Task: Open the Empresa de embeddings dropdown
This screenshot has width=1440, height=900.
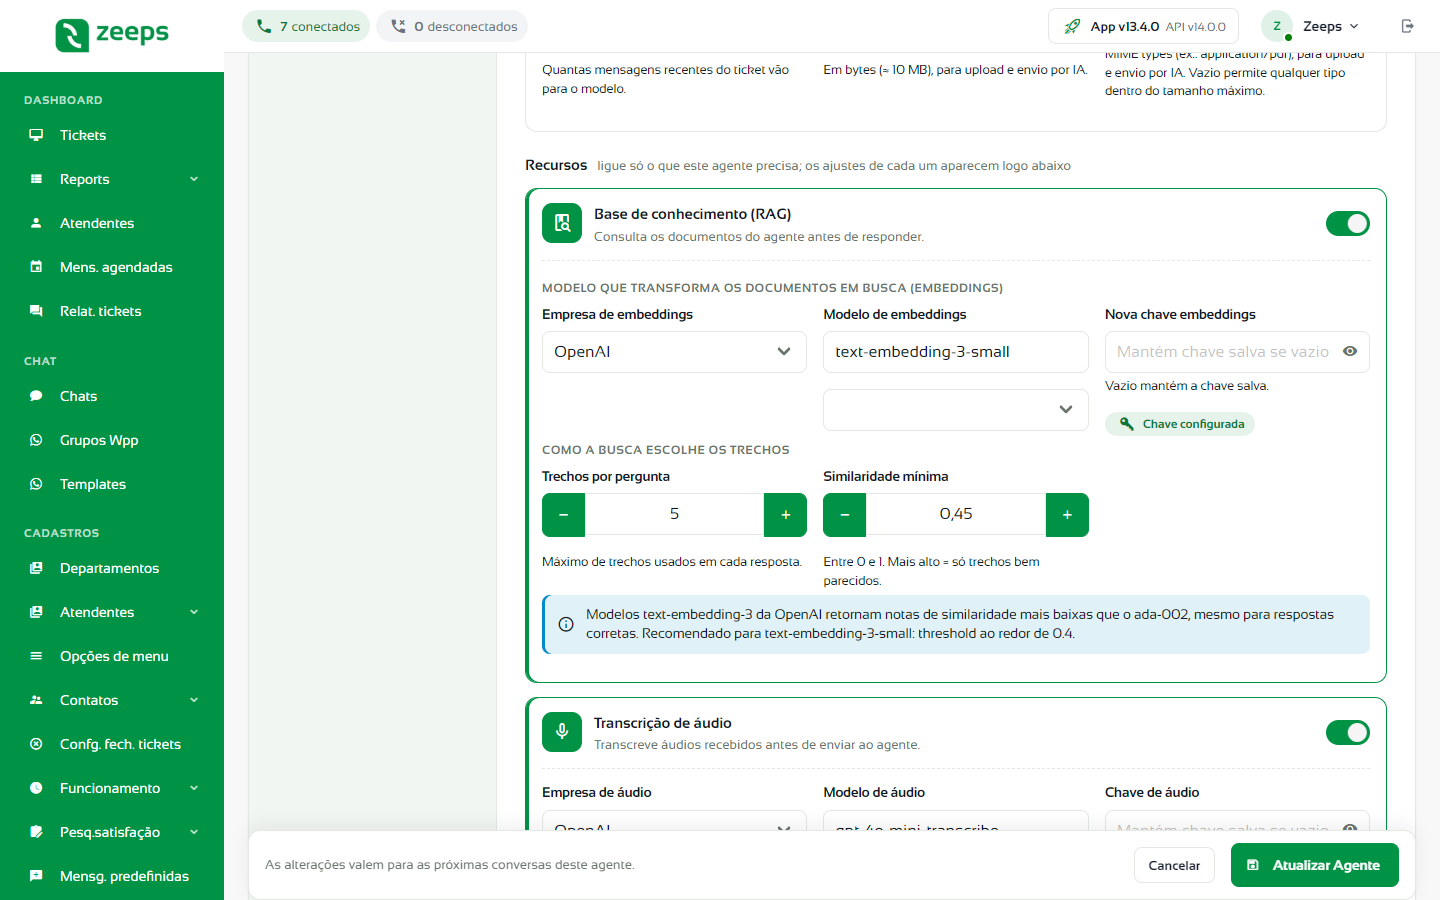Action: coord(674,352)
